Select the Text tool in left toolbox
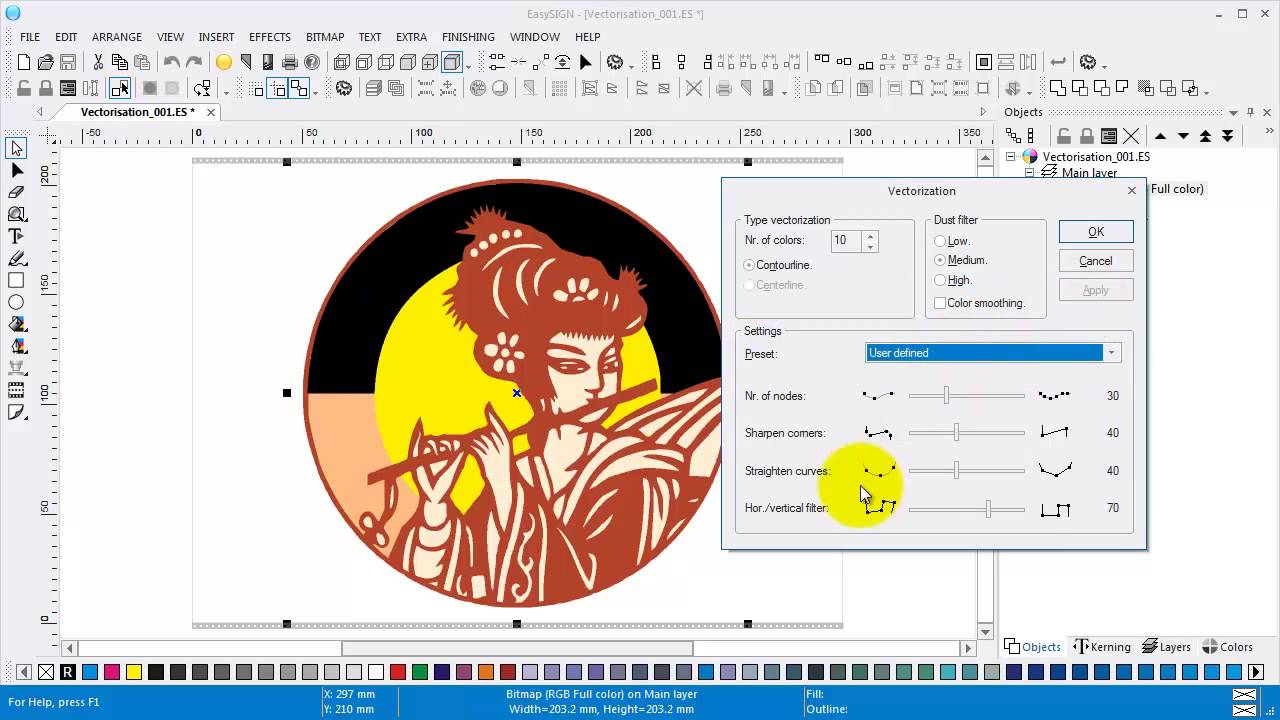Image resolution: width=1280 pixels, height=720 pixels. click(16, 236)
